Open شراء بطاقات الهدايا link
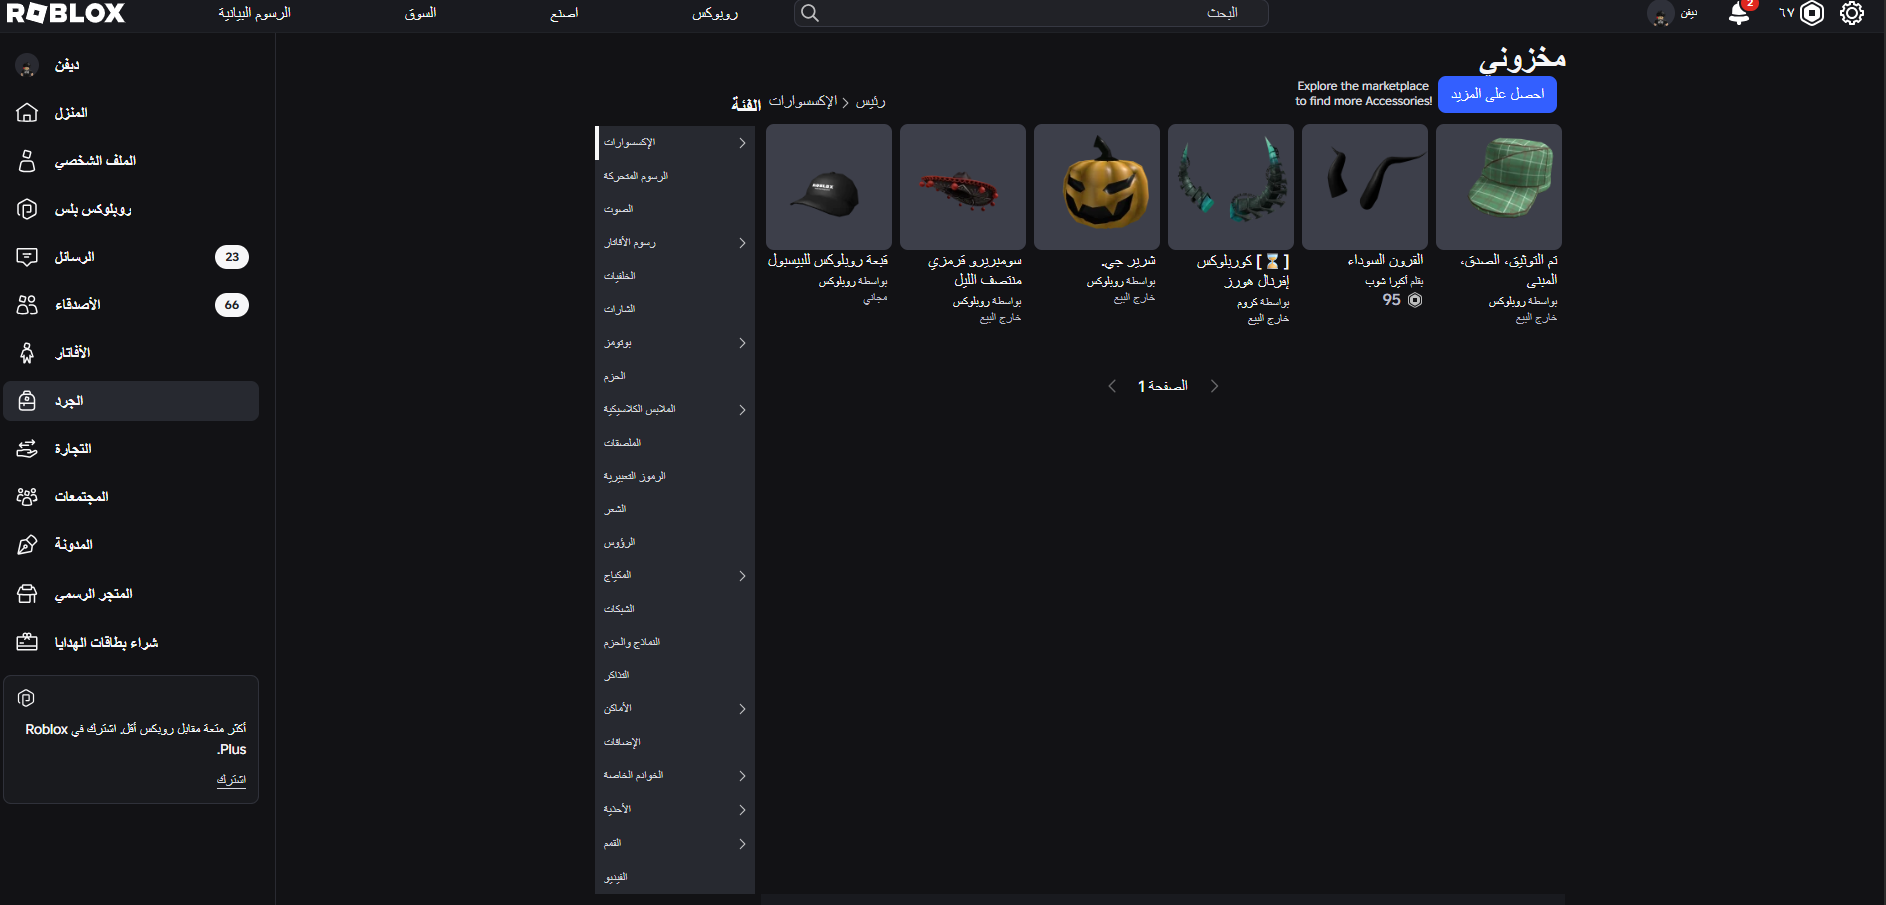The height and width of the screenshot is (905, 1886). pyautogui.click(x=106, y=642)
